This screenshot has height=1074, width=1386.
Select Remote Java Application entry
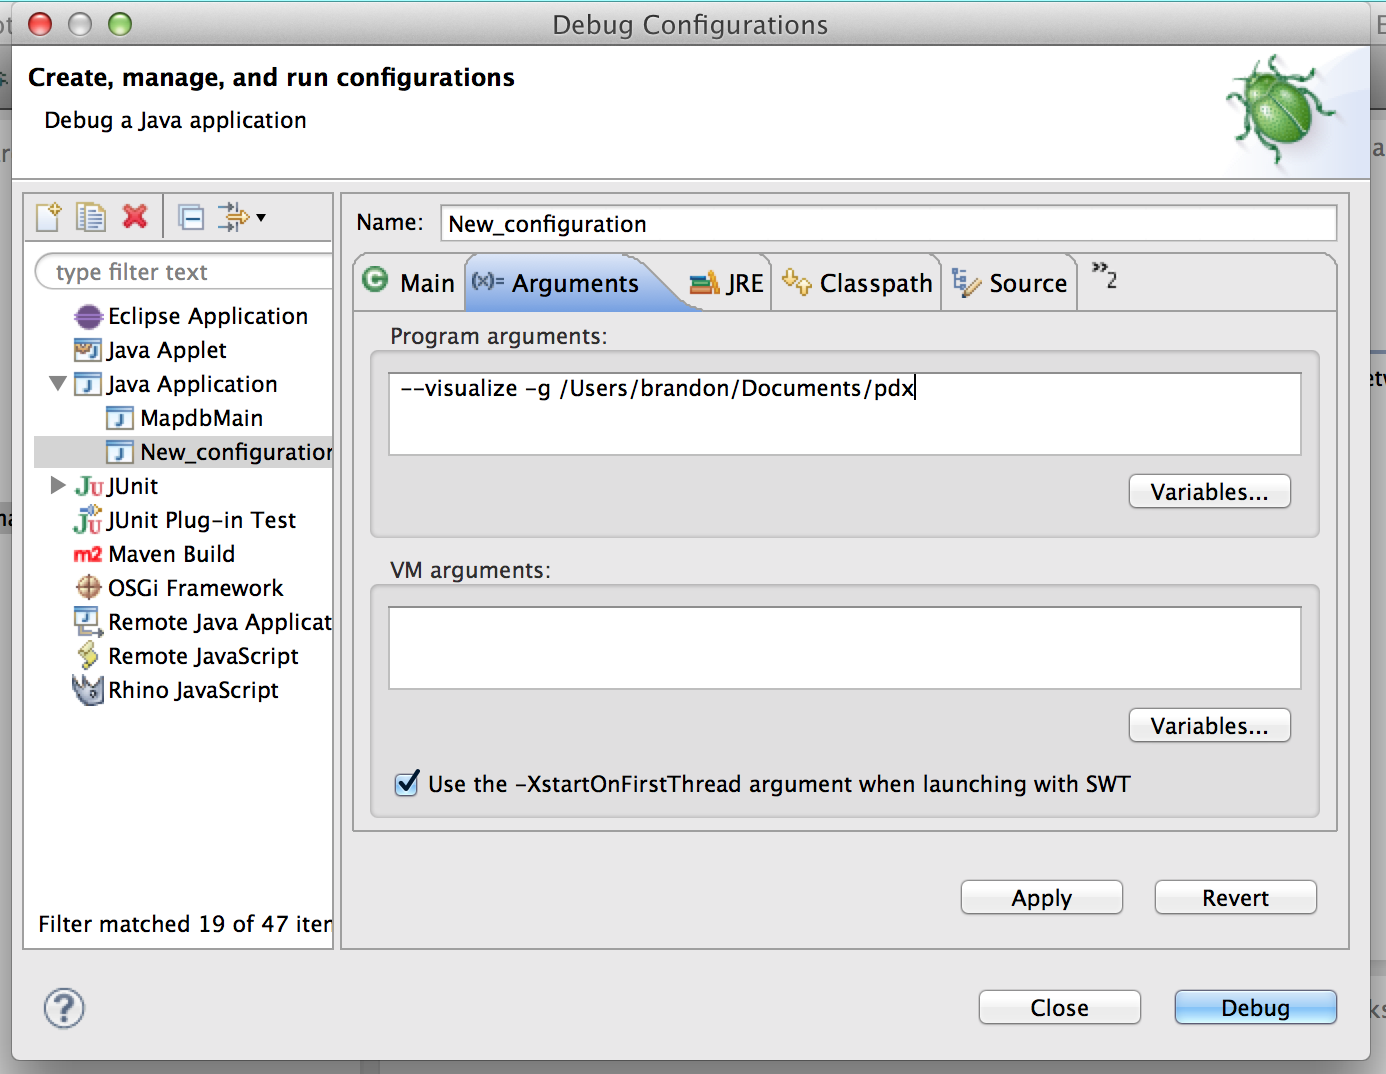point(220,622)
